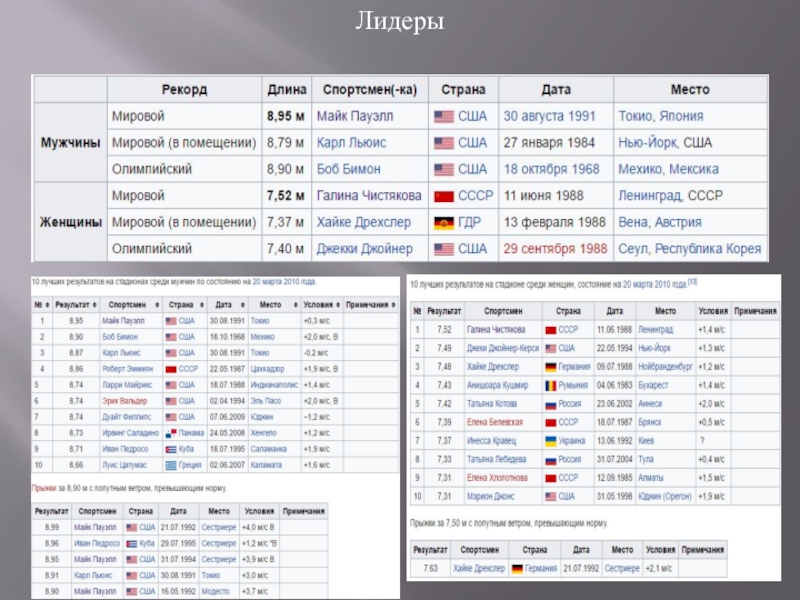Click 20 марта 2010 года link above women's table
The height and width of the screenshot is (600, 800).
point(655,285)
